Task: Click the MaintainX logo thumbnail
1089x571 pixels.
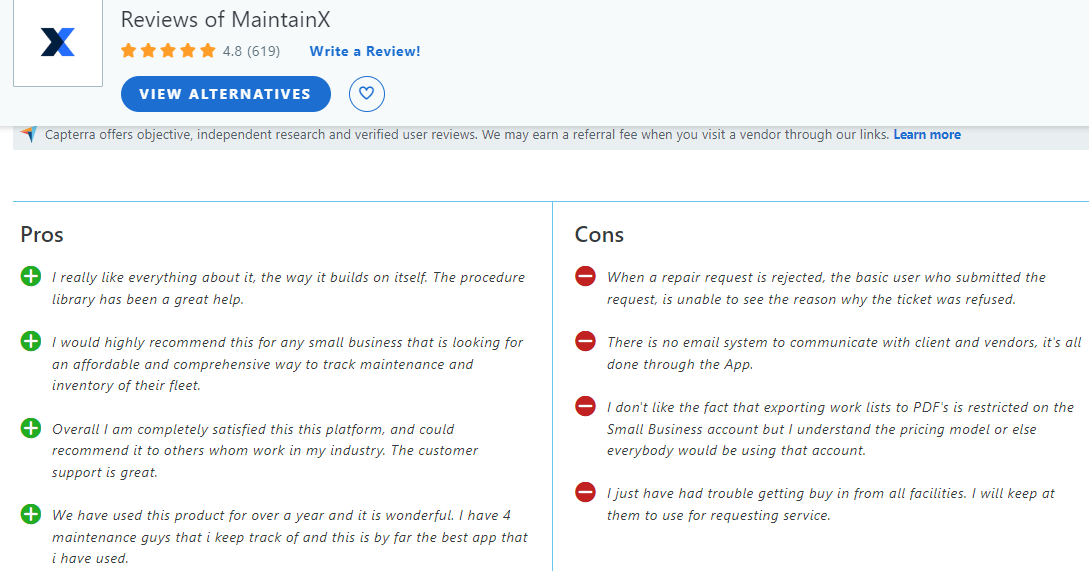Action: [58, 43]
